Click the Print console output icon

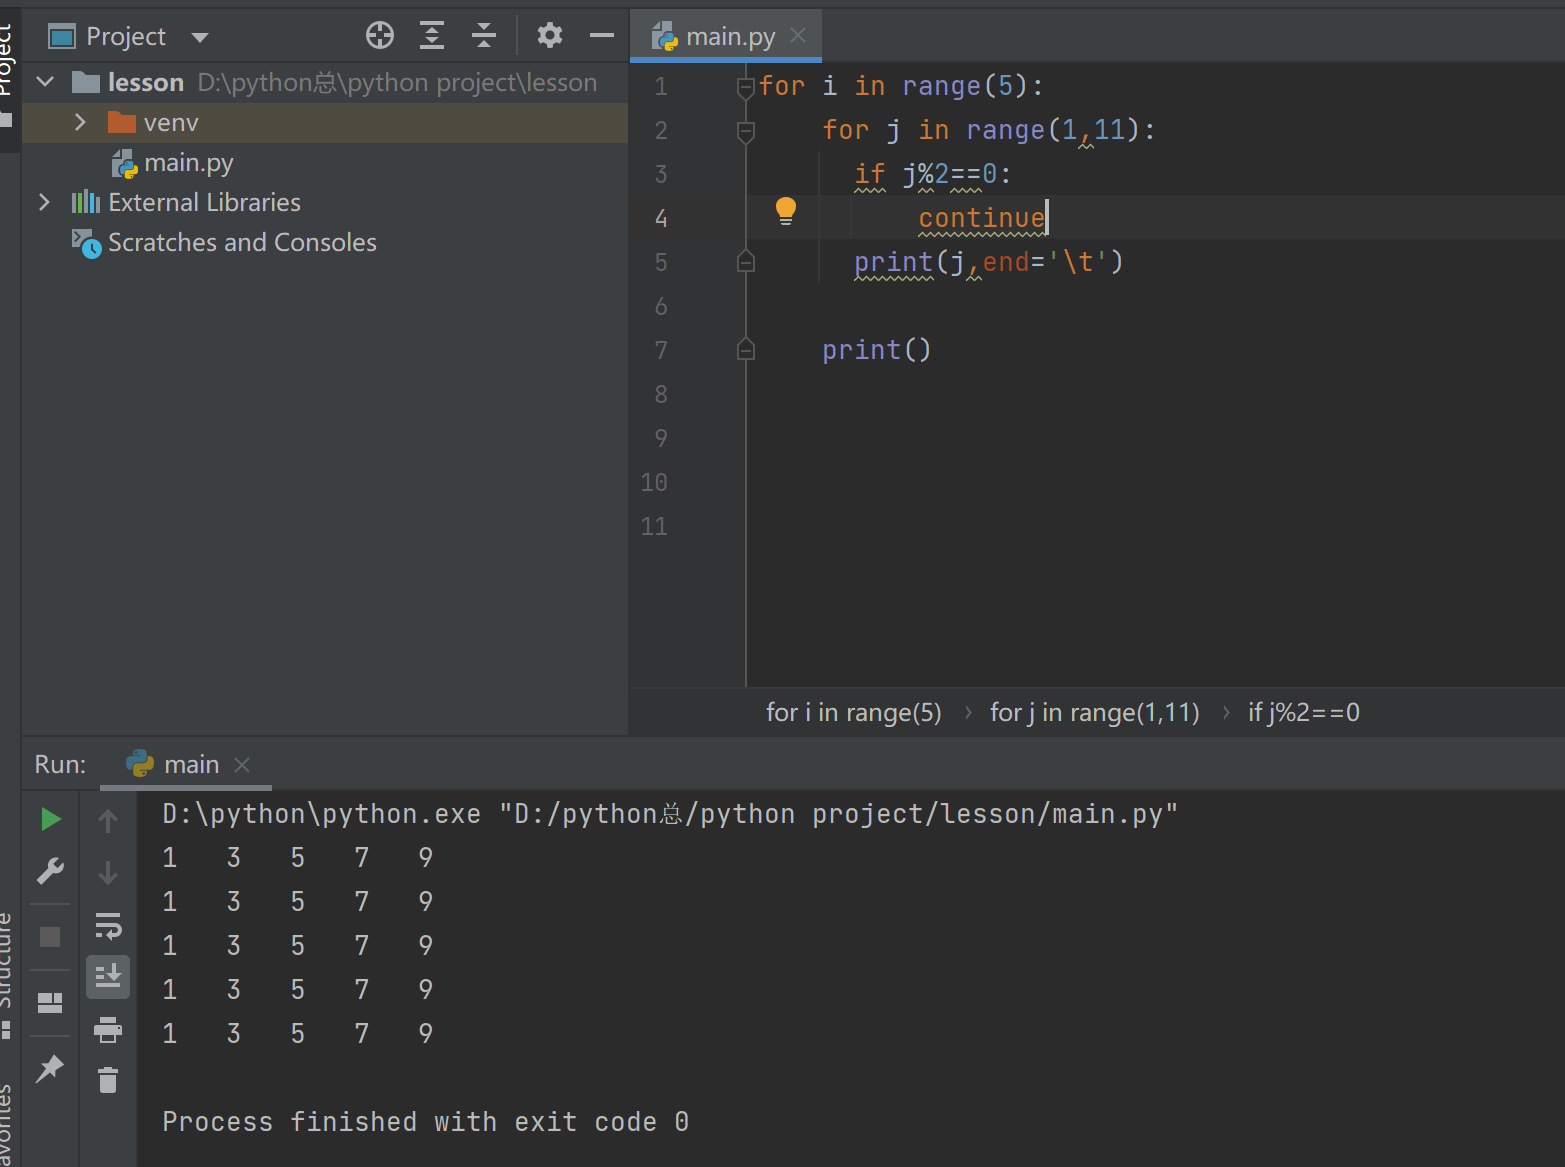coord(108,1029)
